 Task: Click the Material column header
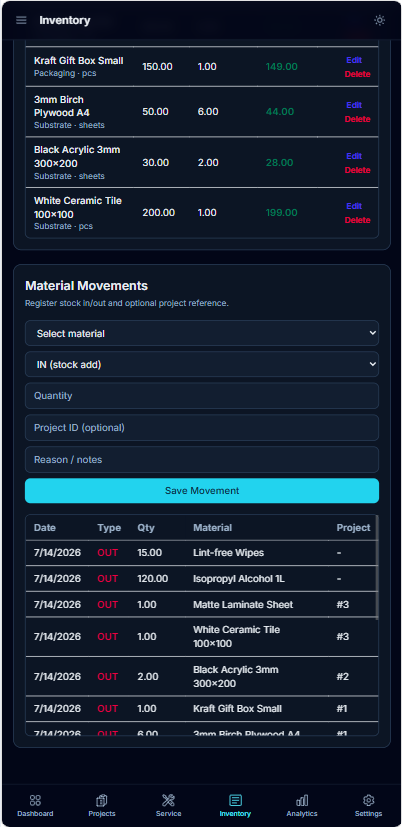(213, 527)
